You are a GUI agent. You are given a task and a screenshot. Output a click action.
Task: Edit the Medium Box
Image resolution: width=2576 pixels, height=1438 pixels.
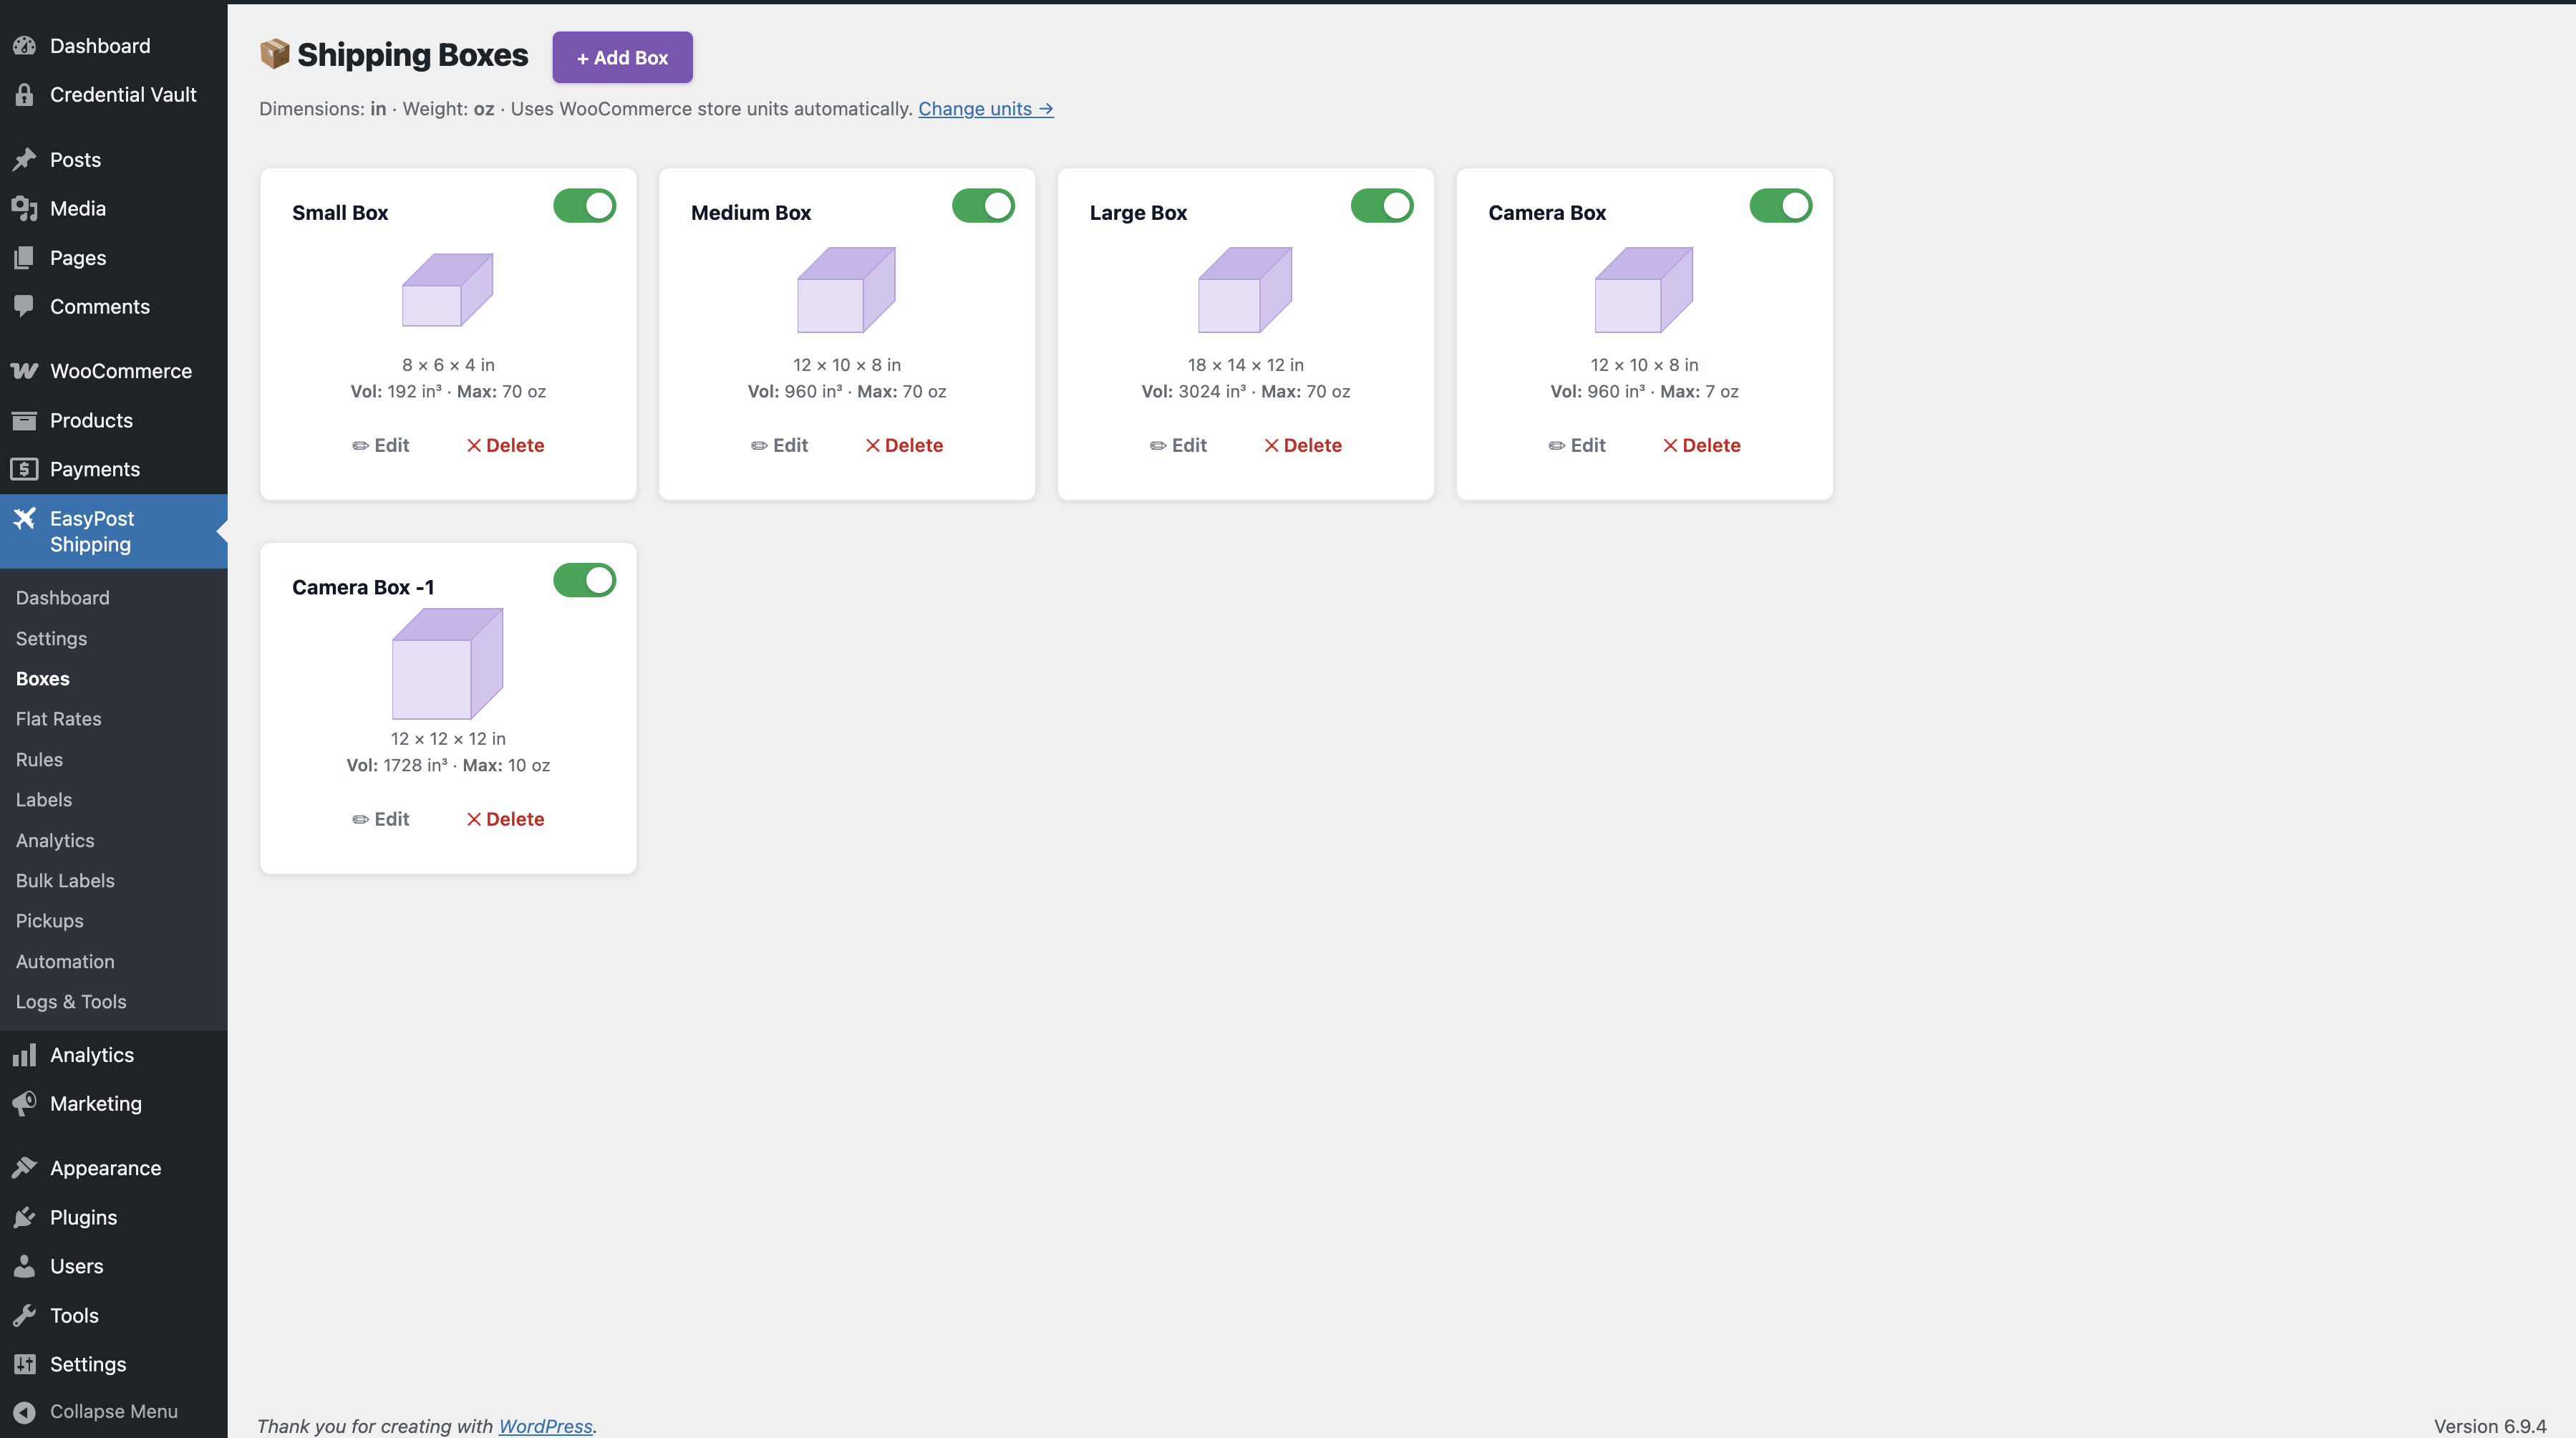[780, 446]
